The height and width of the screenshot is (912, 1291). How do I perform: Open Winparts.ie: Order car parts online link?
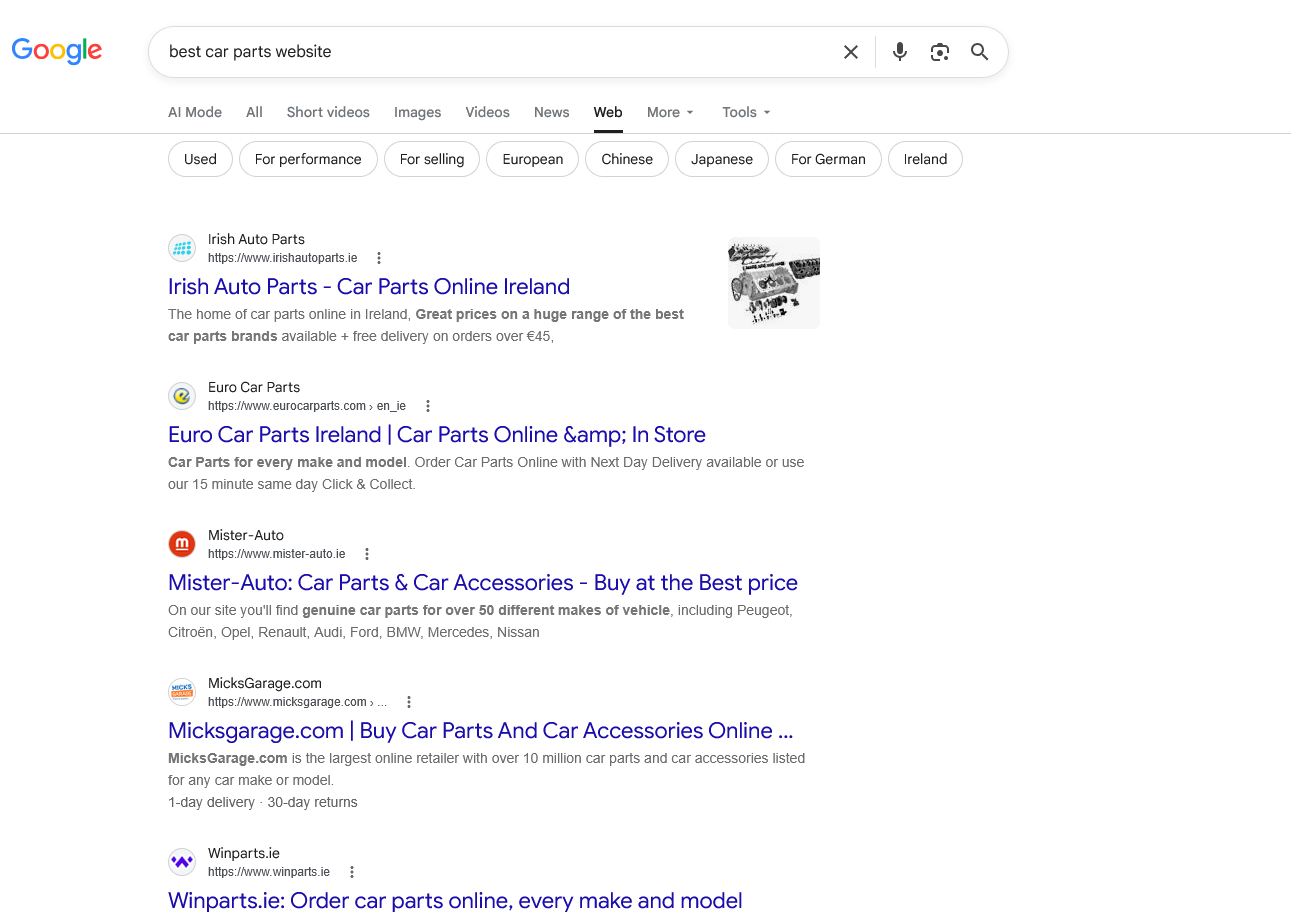[455, 900]
